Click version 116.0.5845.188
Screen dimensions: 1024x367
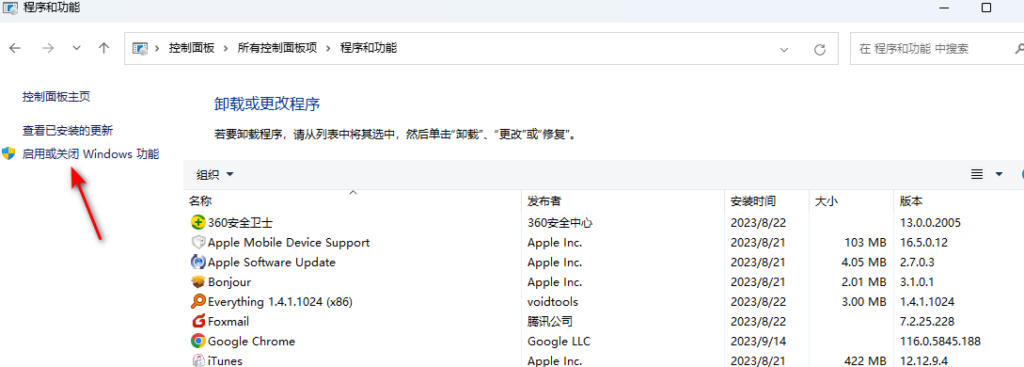[x=939, y=341]
